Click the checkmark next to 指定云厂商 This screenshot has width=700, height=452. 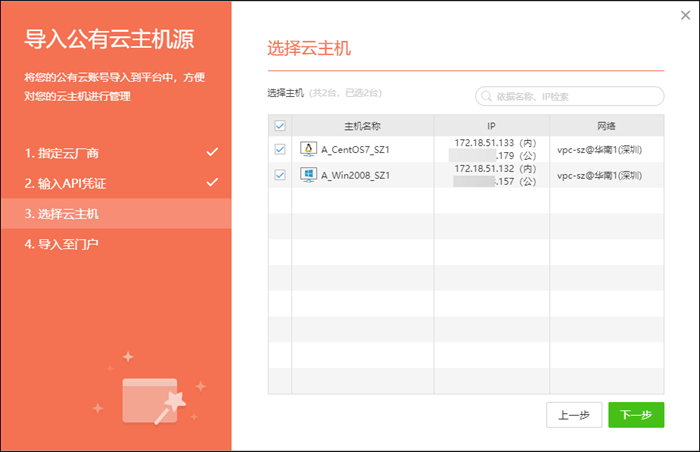[x=212, y=153]
